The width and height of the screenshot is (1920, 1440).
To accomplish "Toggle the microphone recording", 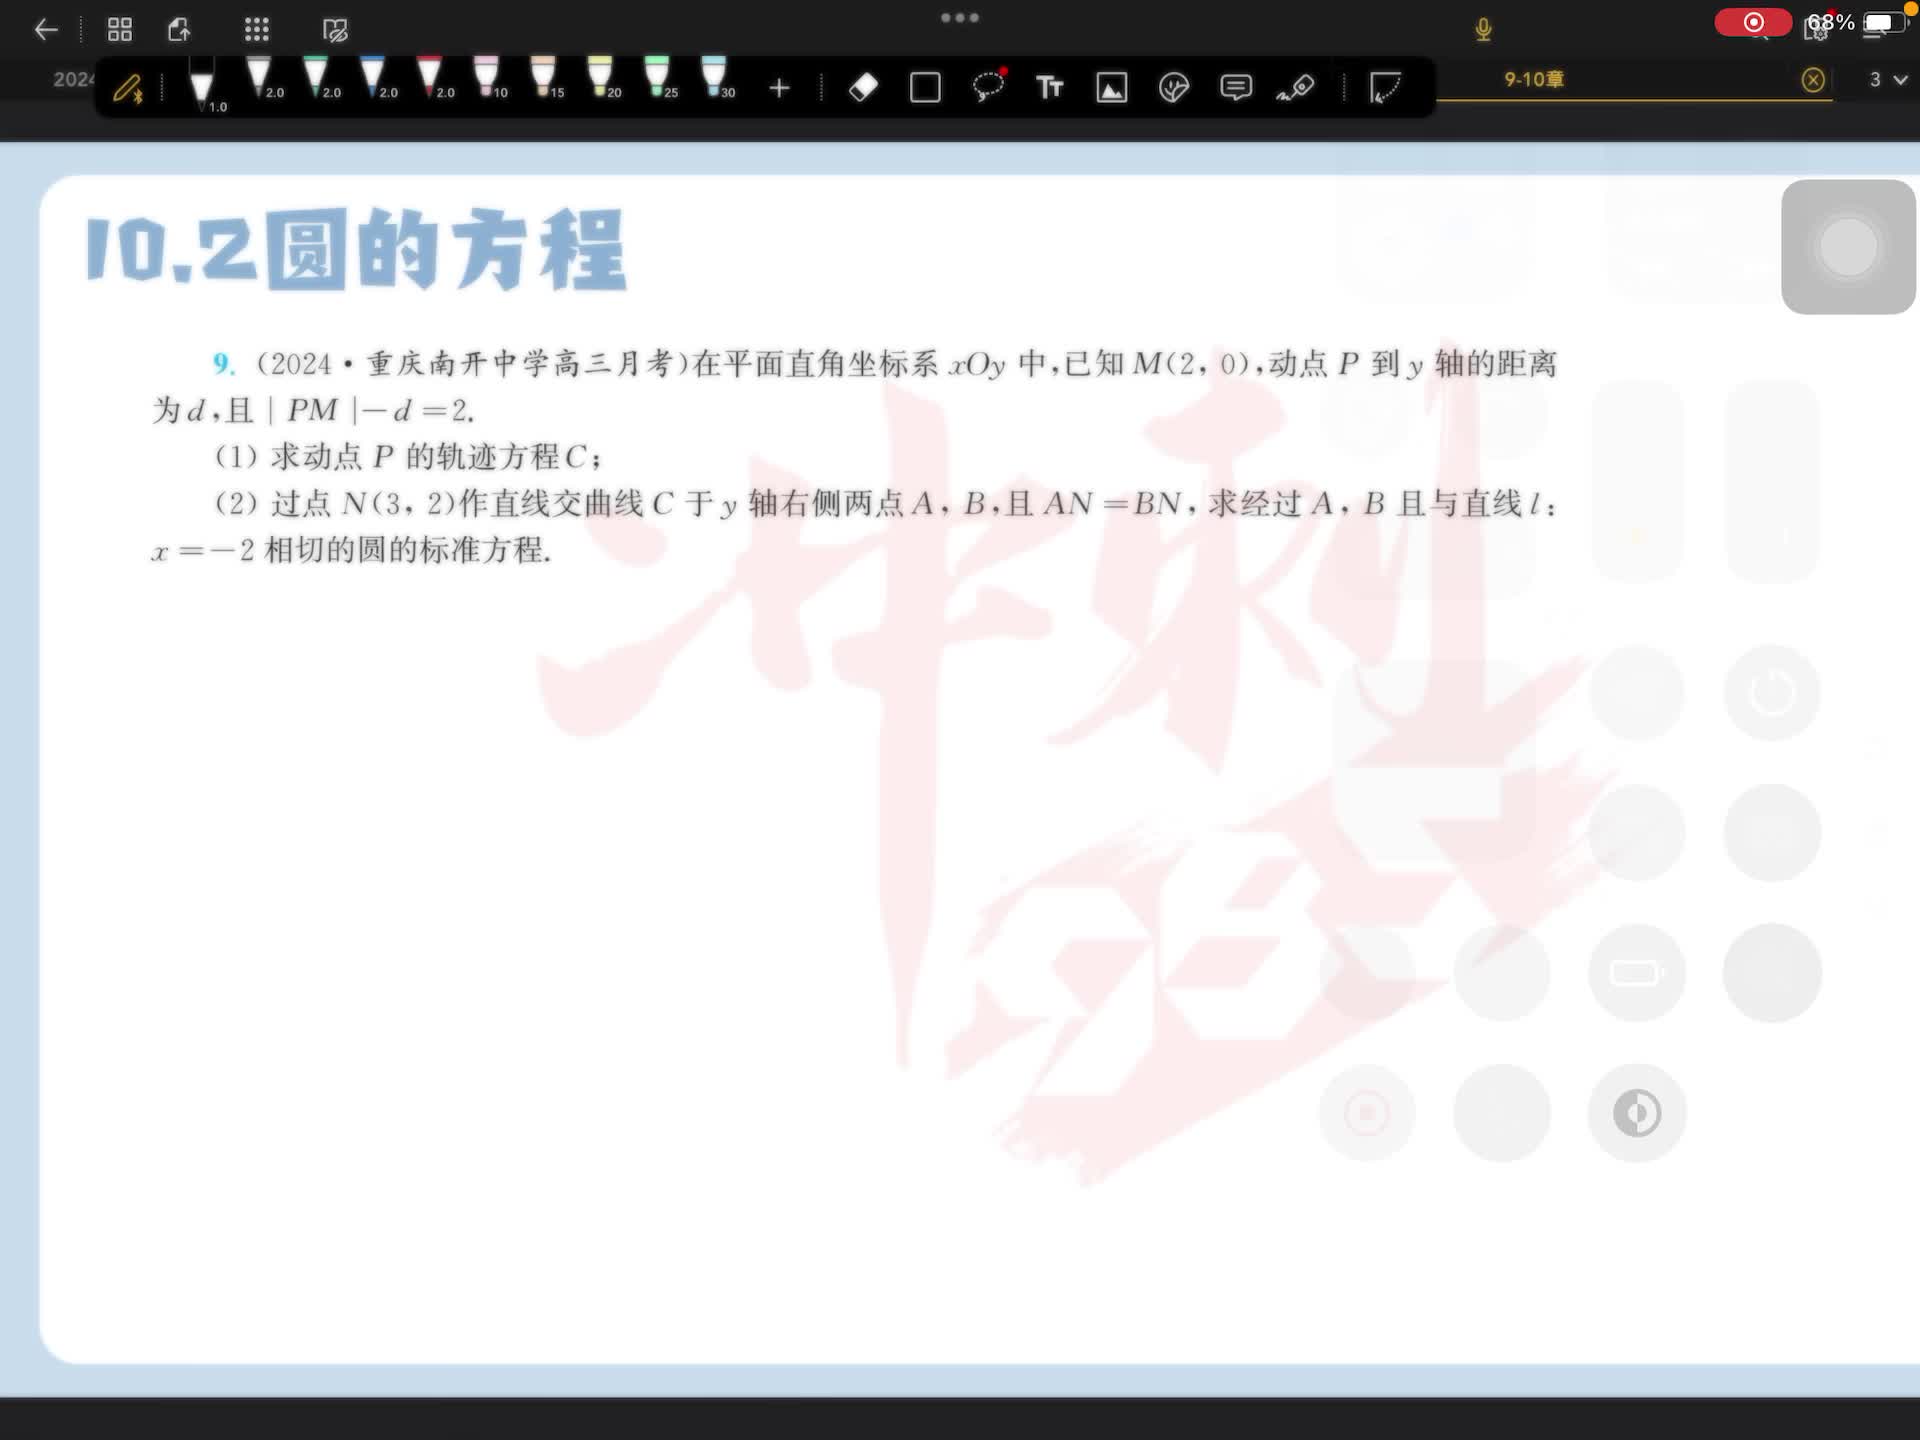I will [1483, 30].
